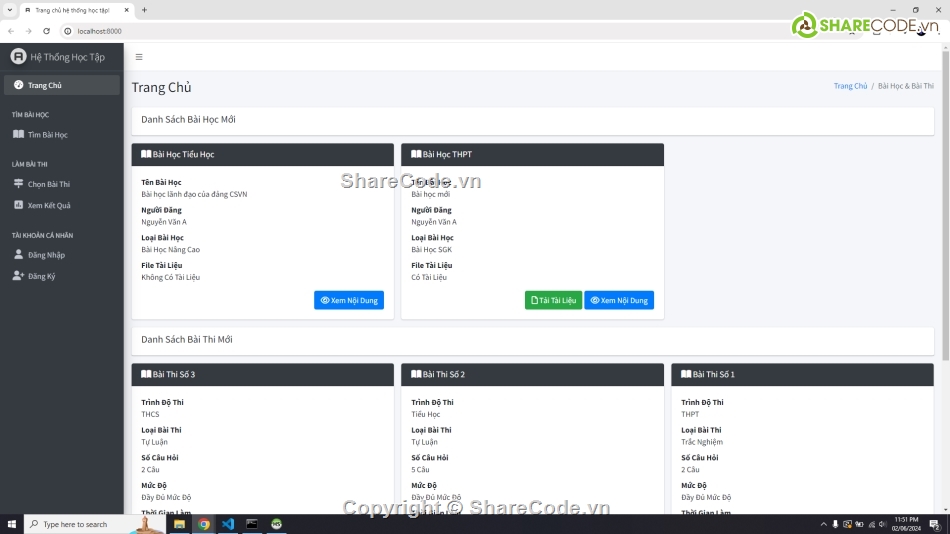This screenshot has width=950, height=534.
Task: Click the taskbar clock showing 11:51 PM
Action: tap(906, 524)
